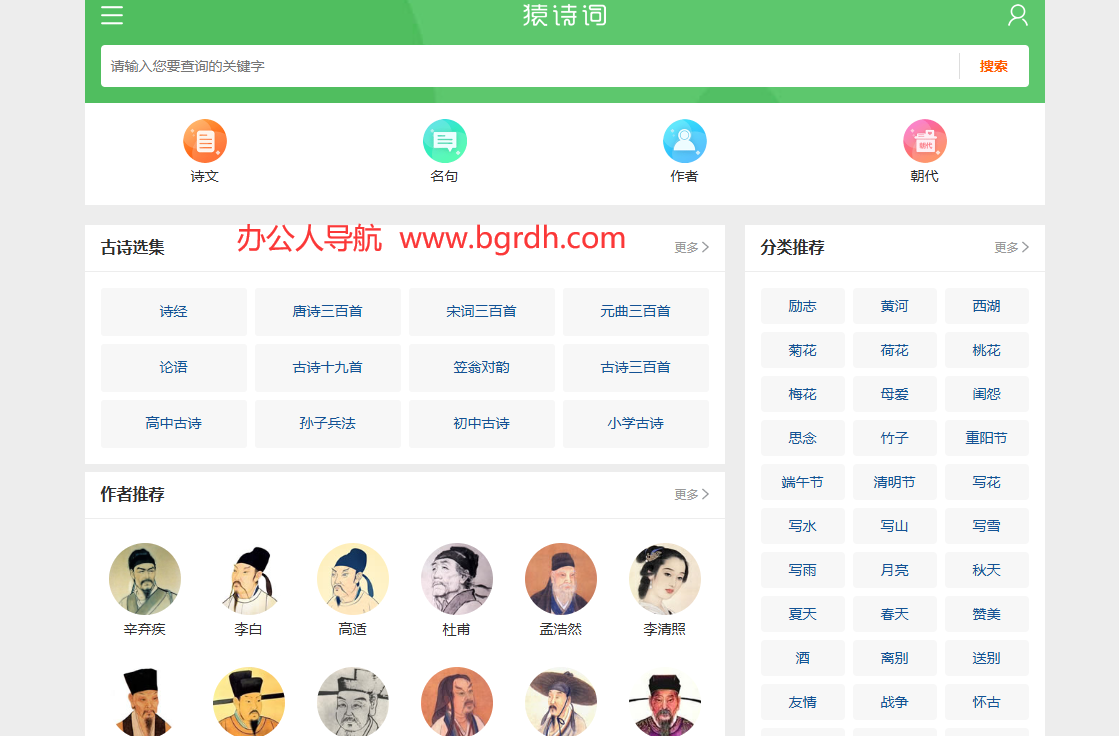Screen dimensions: 1119x736
Task: Focus the keyword search input field
Action: click(530, 66)
